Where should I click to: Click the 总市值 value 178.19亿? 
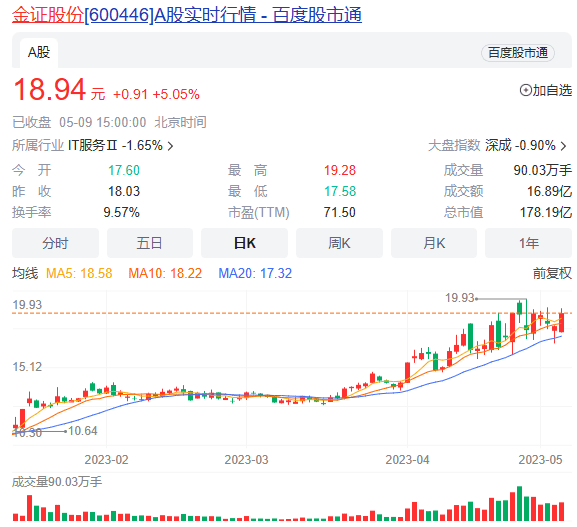(546, 212)
